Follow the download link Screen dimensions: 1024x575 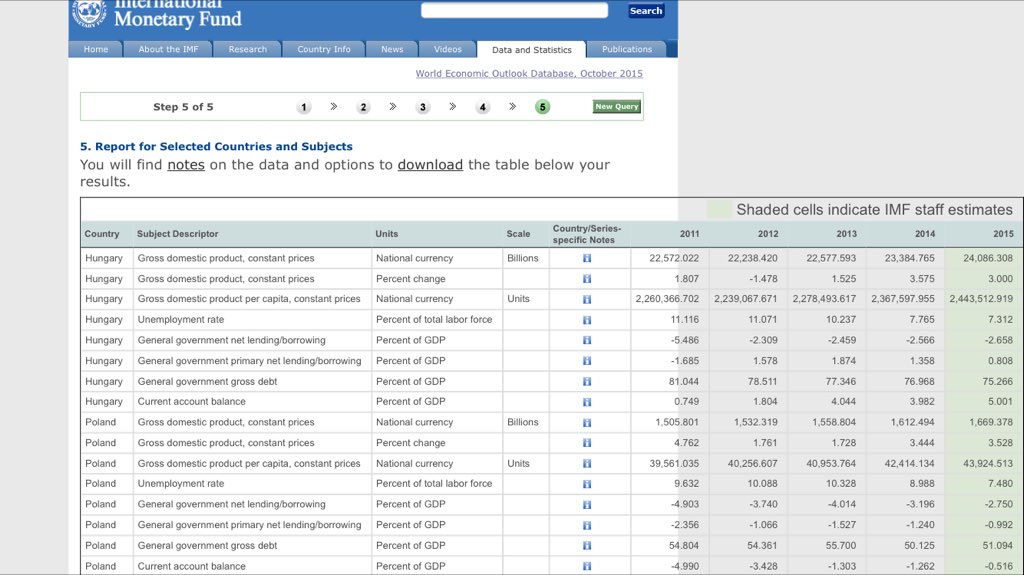(x=430, y=165)
